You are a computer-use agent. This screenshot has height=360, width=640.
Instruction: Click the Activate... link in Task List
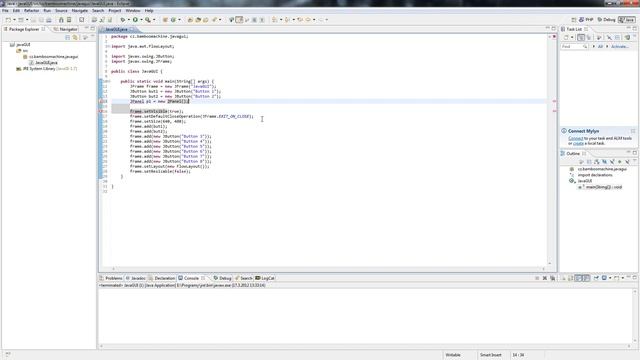coord(620,47)
